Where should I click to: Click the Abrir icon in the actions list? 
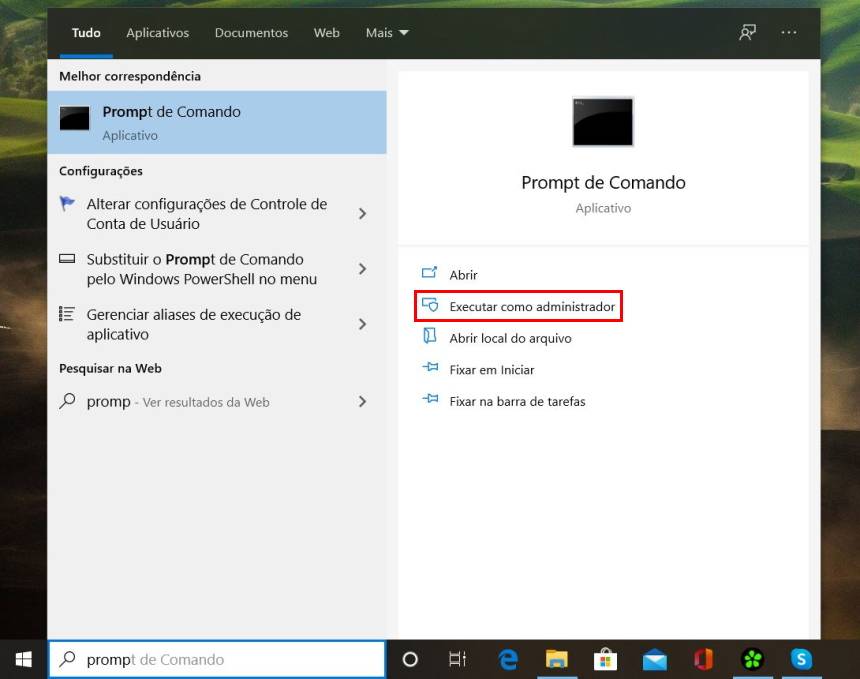click(x=429, y=273)
